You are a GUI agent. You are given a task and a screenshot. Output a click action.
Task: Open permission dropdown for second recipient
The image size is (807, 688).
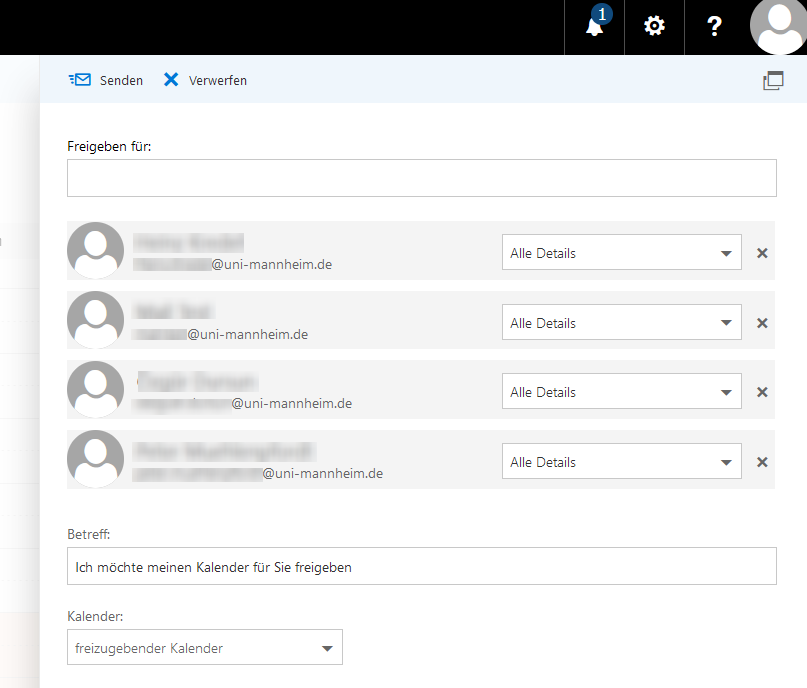point(622,322)
